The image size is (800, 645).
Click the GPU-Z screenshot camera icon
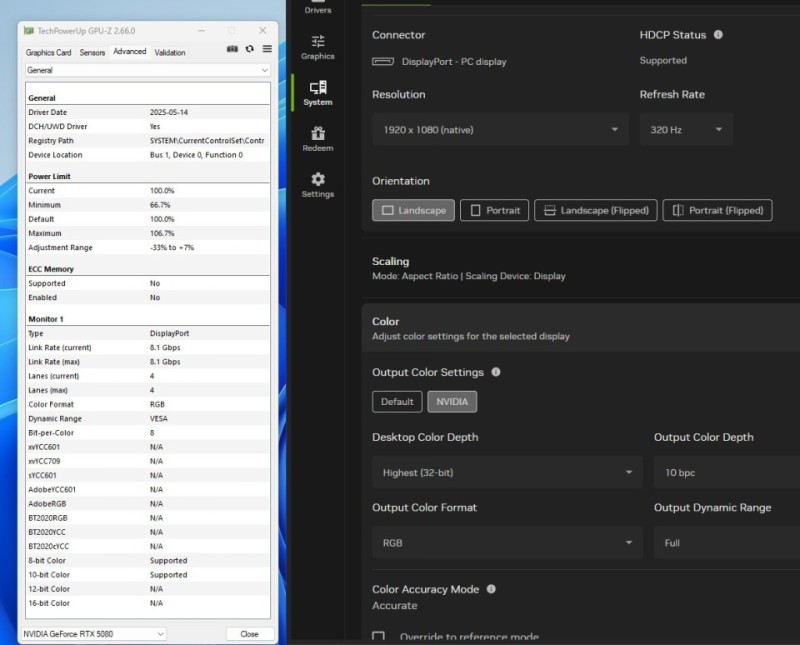(232, 49)
